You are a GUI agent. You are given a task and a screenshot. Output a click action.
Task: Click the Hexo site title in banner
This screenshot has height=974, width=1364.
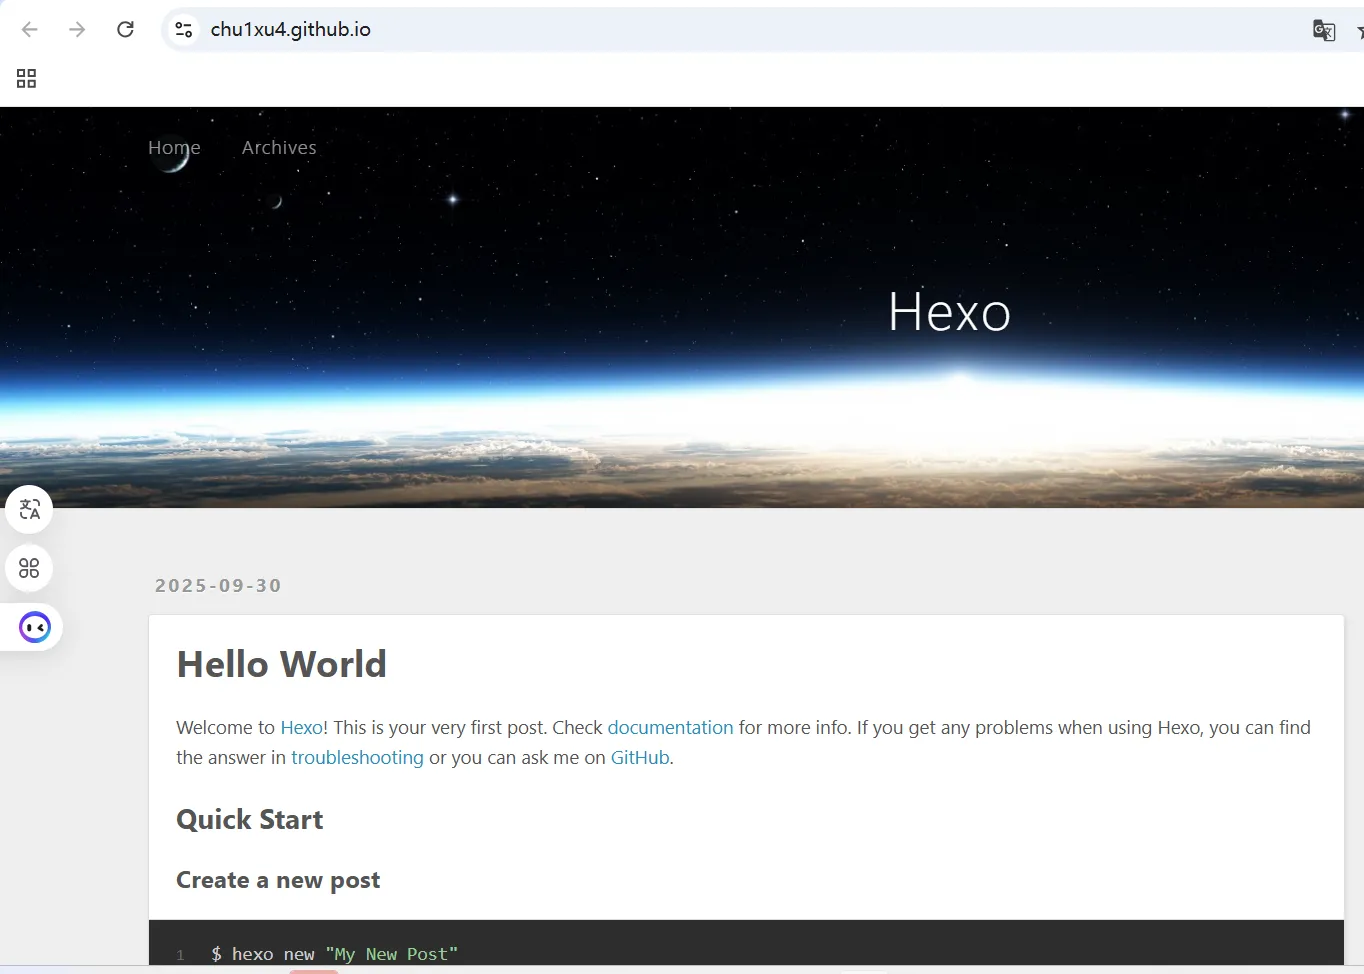pyautogui.click(x=949, y=312)
